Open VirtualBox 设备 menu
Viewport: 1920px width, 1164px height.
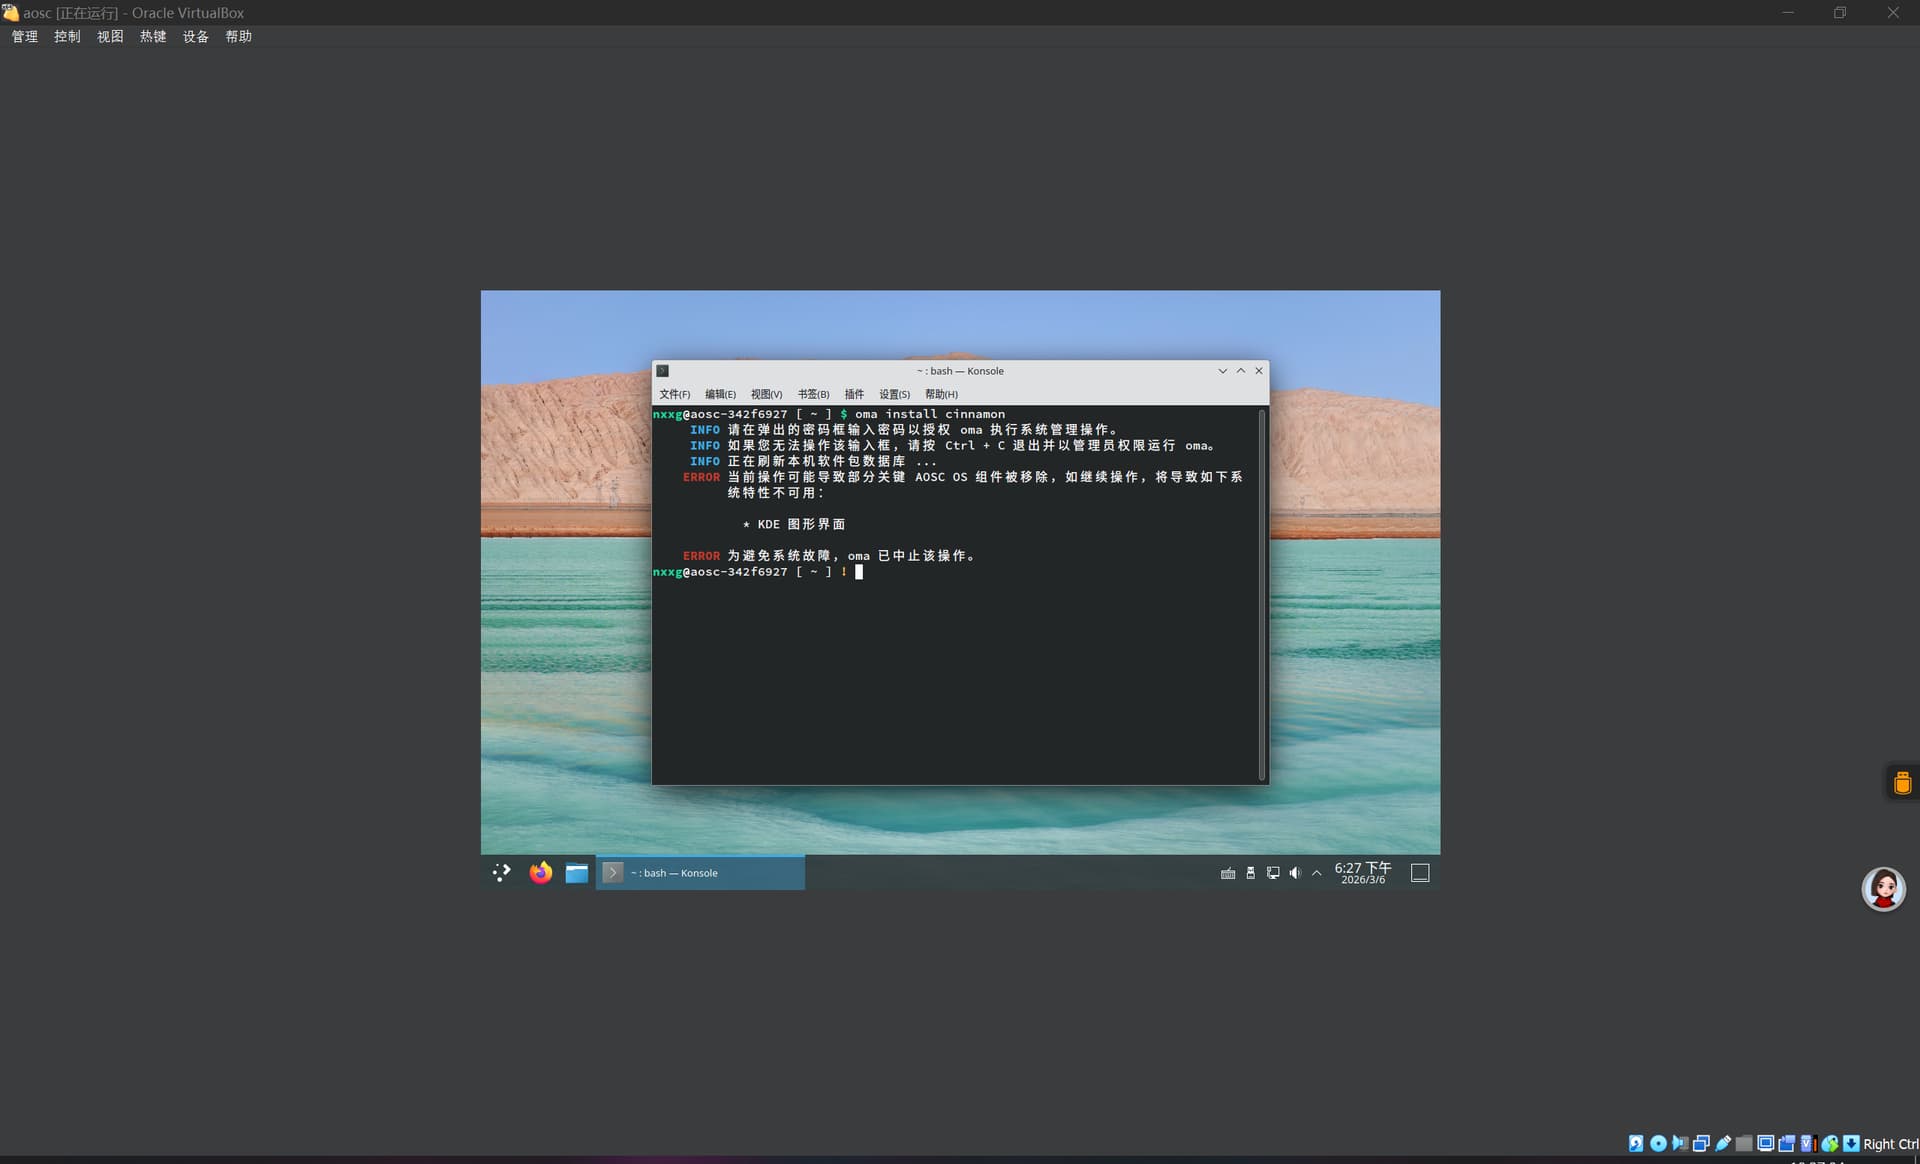(196, 36)
